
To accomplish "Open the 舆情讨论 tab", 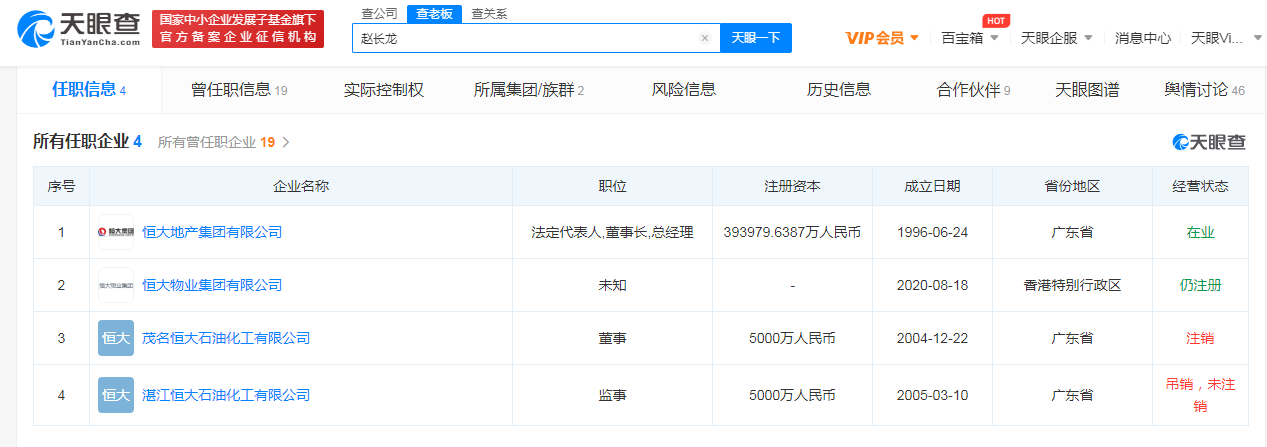I will click(1205, 90).
